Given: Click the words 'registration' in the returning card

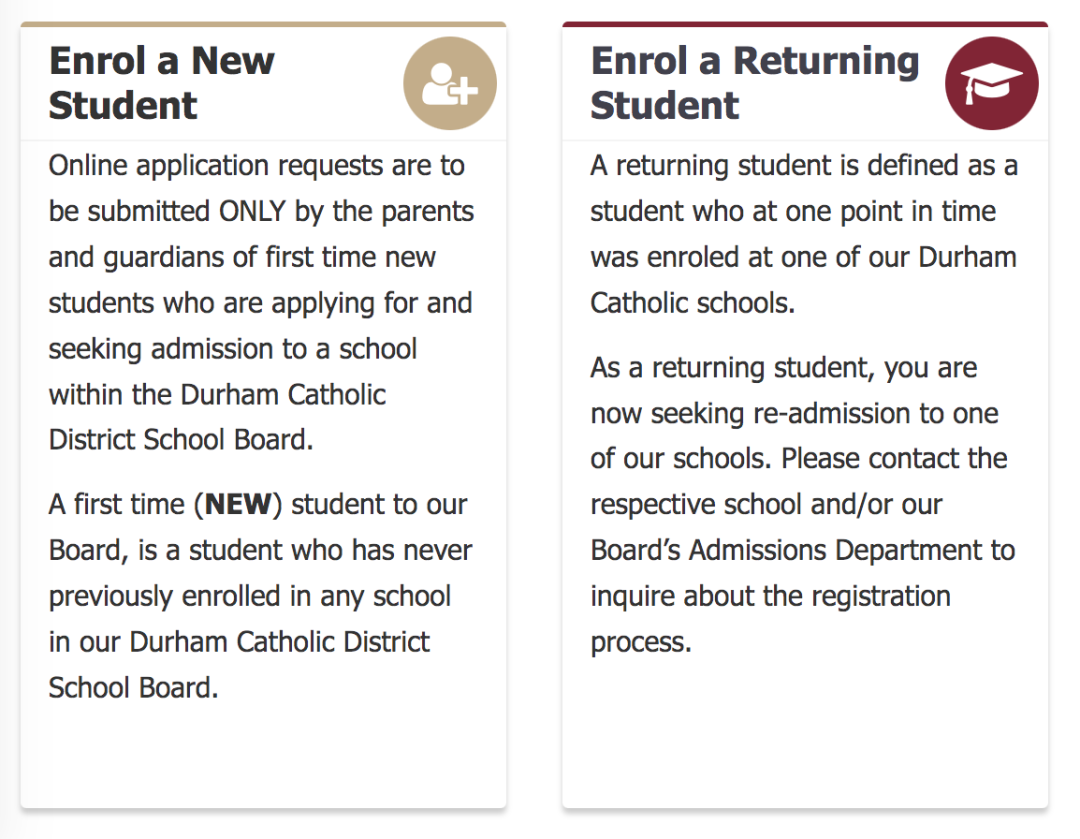Looking at the screenshot, I should (x=881, y=597).
